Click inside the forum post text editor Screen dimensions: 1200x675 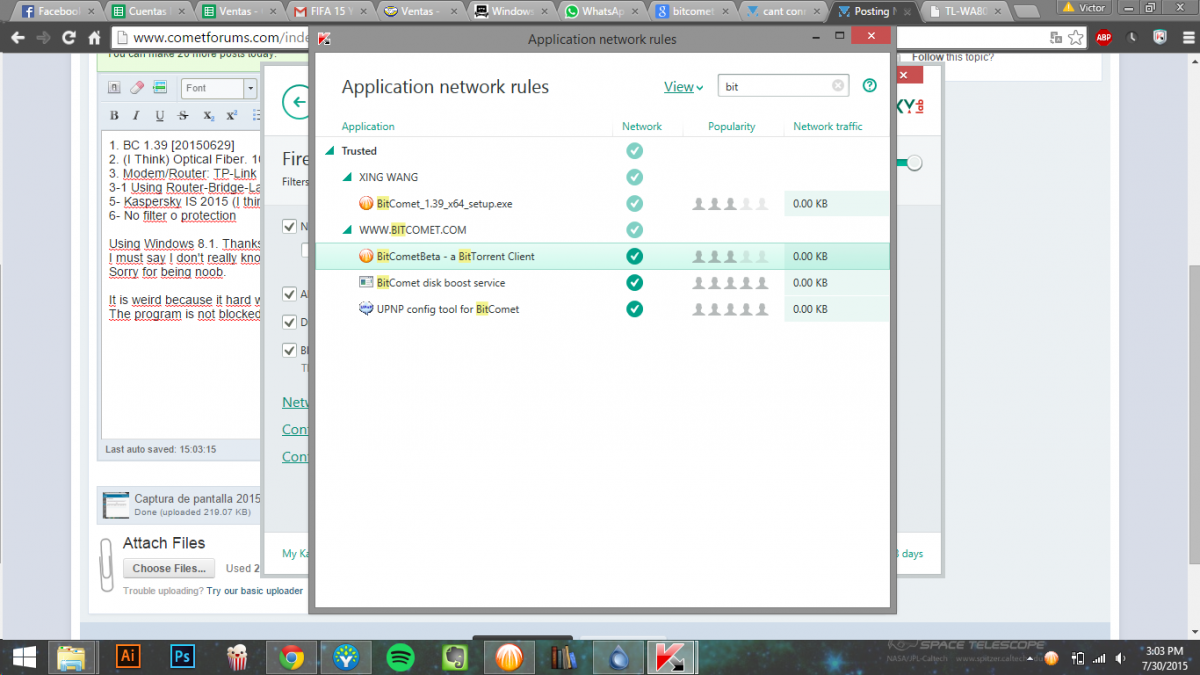click(x=180, y=285)
